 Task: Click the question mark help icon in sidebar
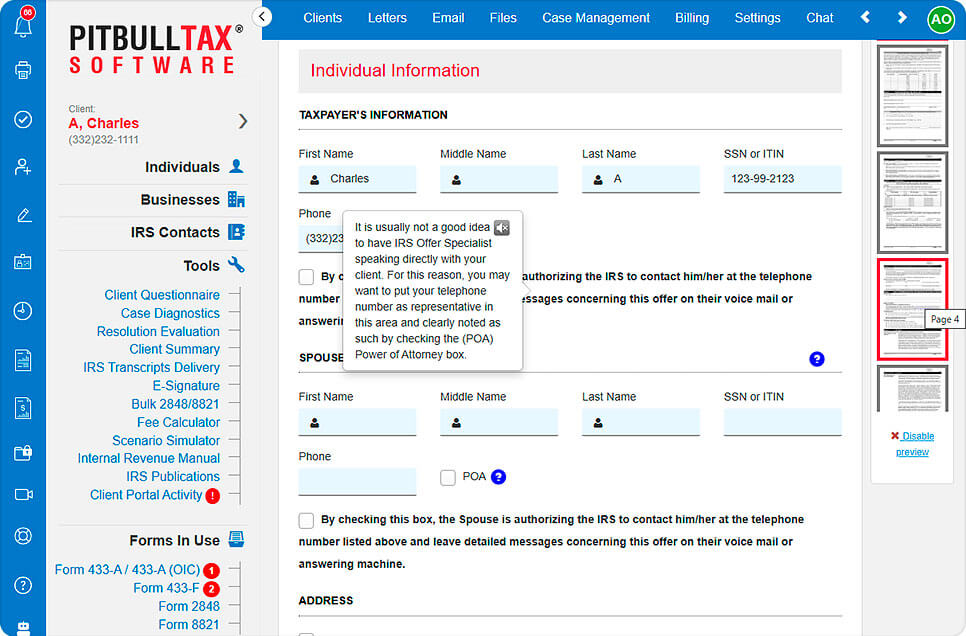(x=23, y=585)
